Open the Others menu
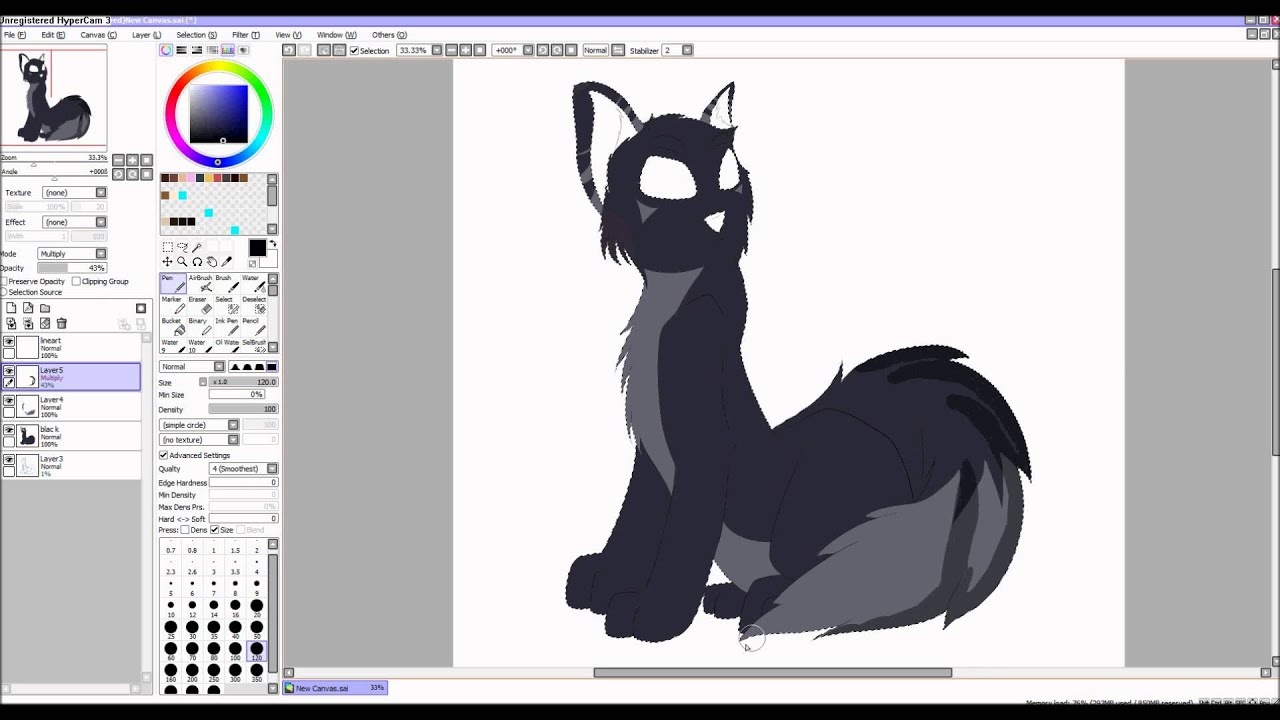Screen dimensions: 1280x720 (x=389, y=35)
